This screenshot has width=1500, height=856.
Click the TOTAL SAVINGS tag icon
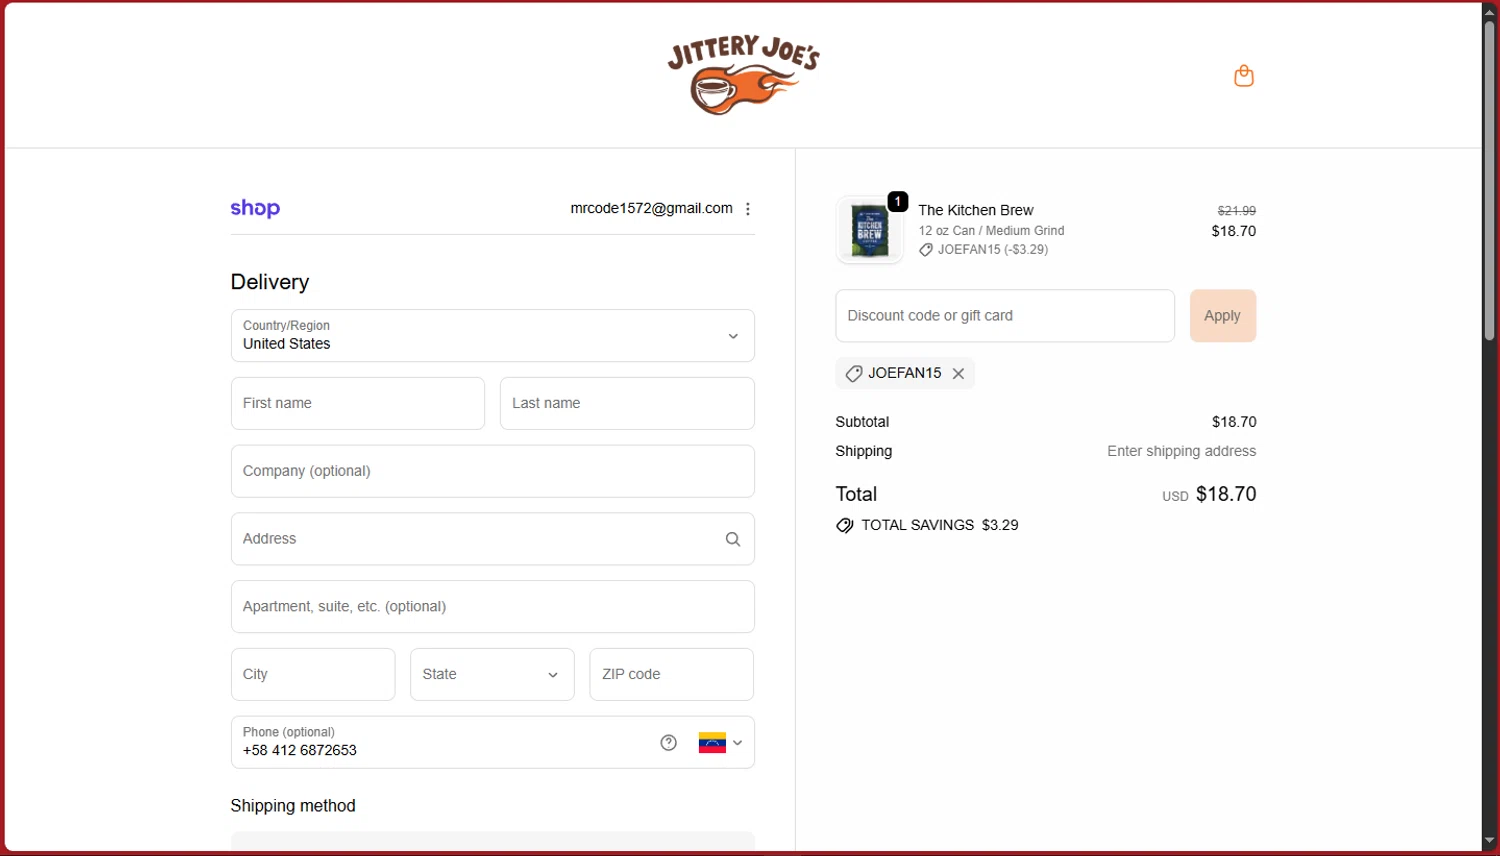tap(845, 525)
